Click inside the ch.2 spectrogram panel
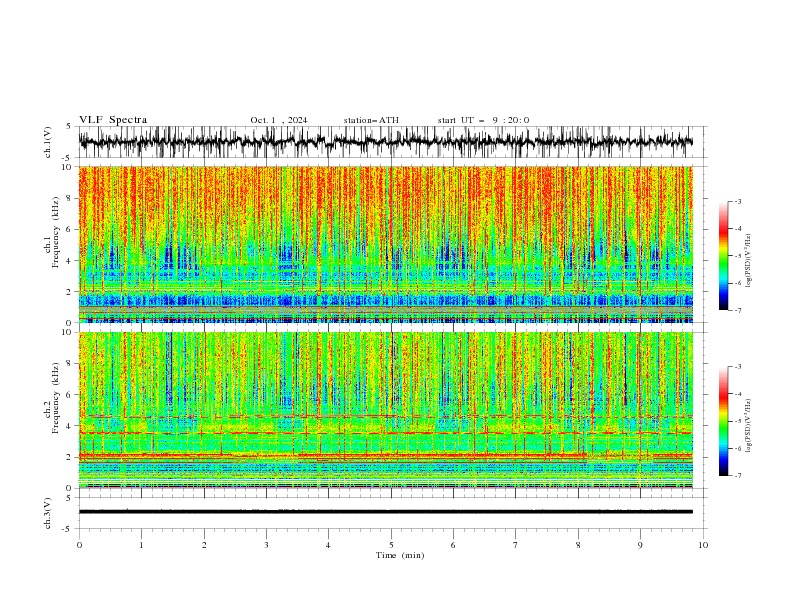The width and height of the screenshot is (792, 612). pos(386,410)
